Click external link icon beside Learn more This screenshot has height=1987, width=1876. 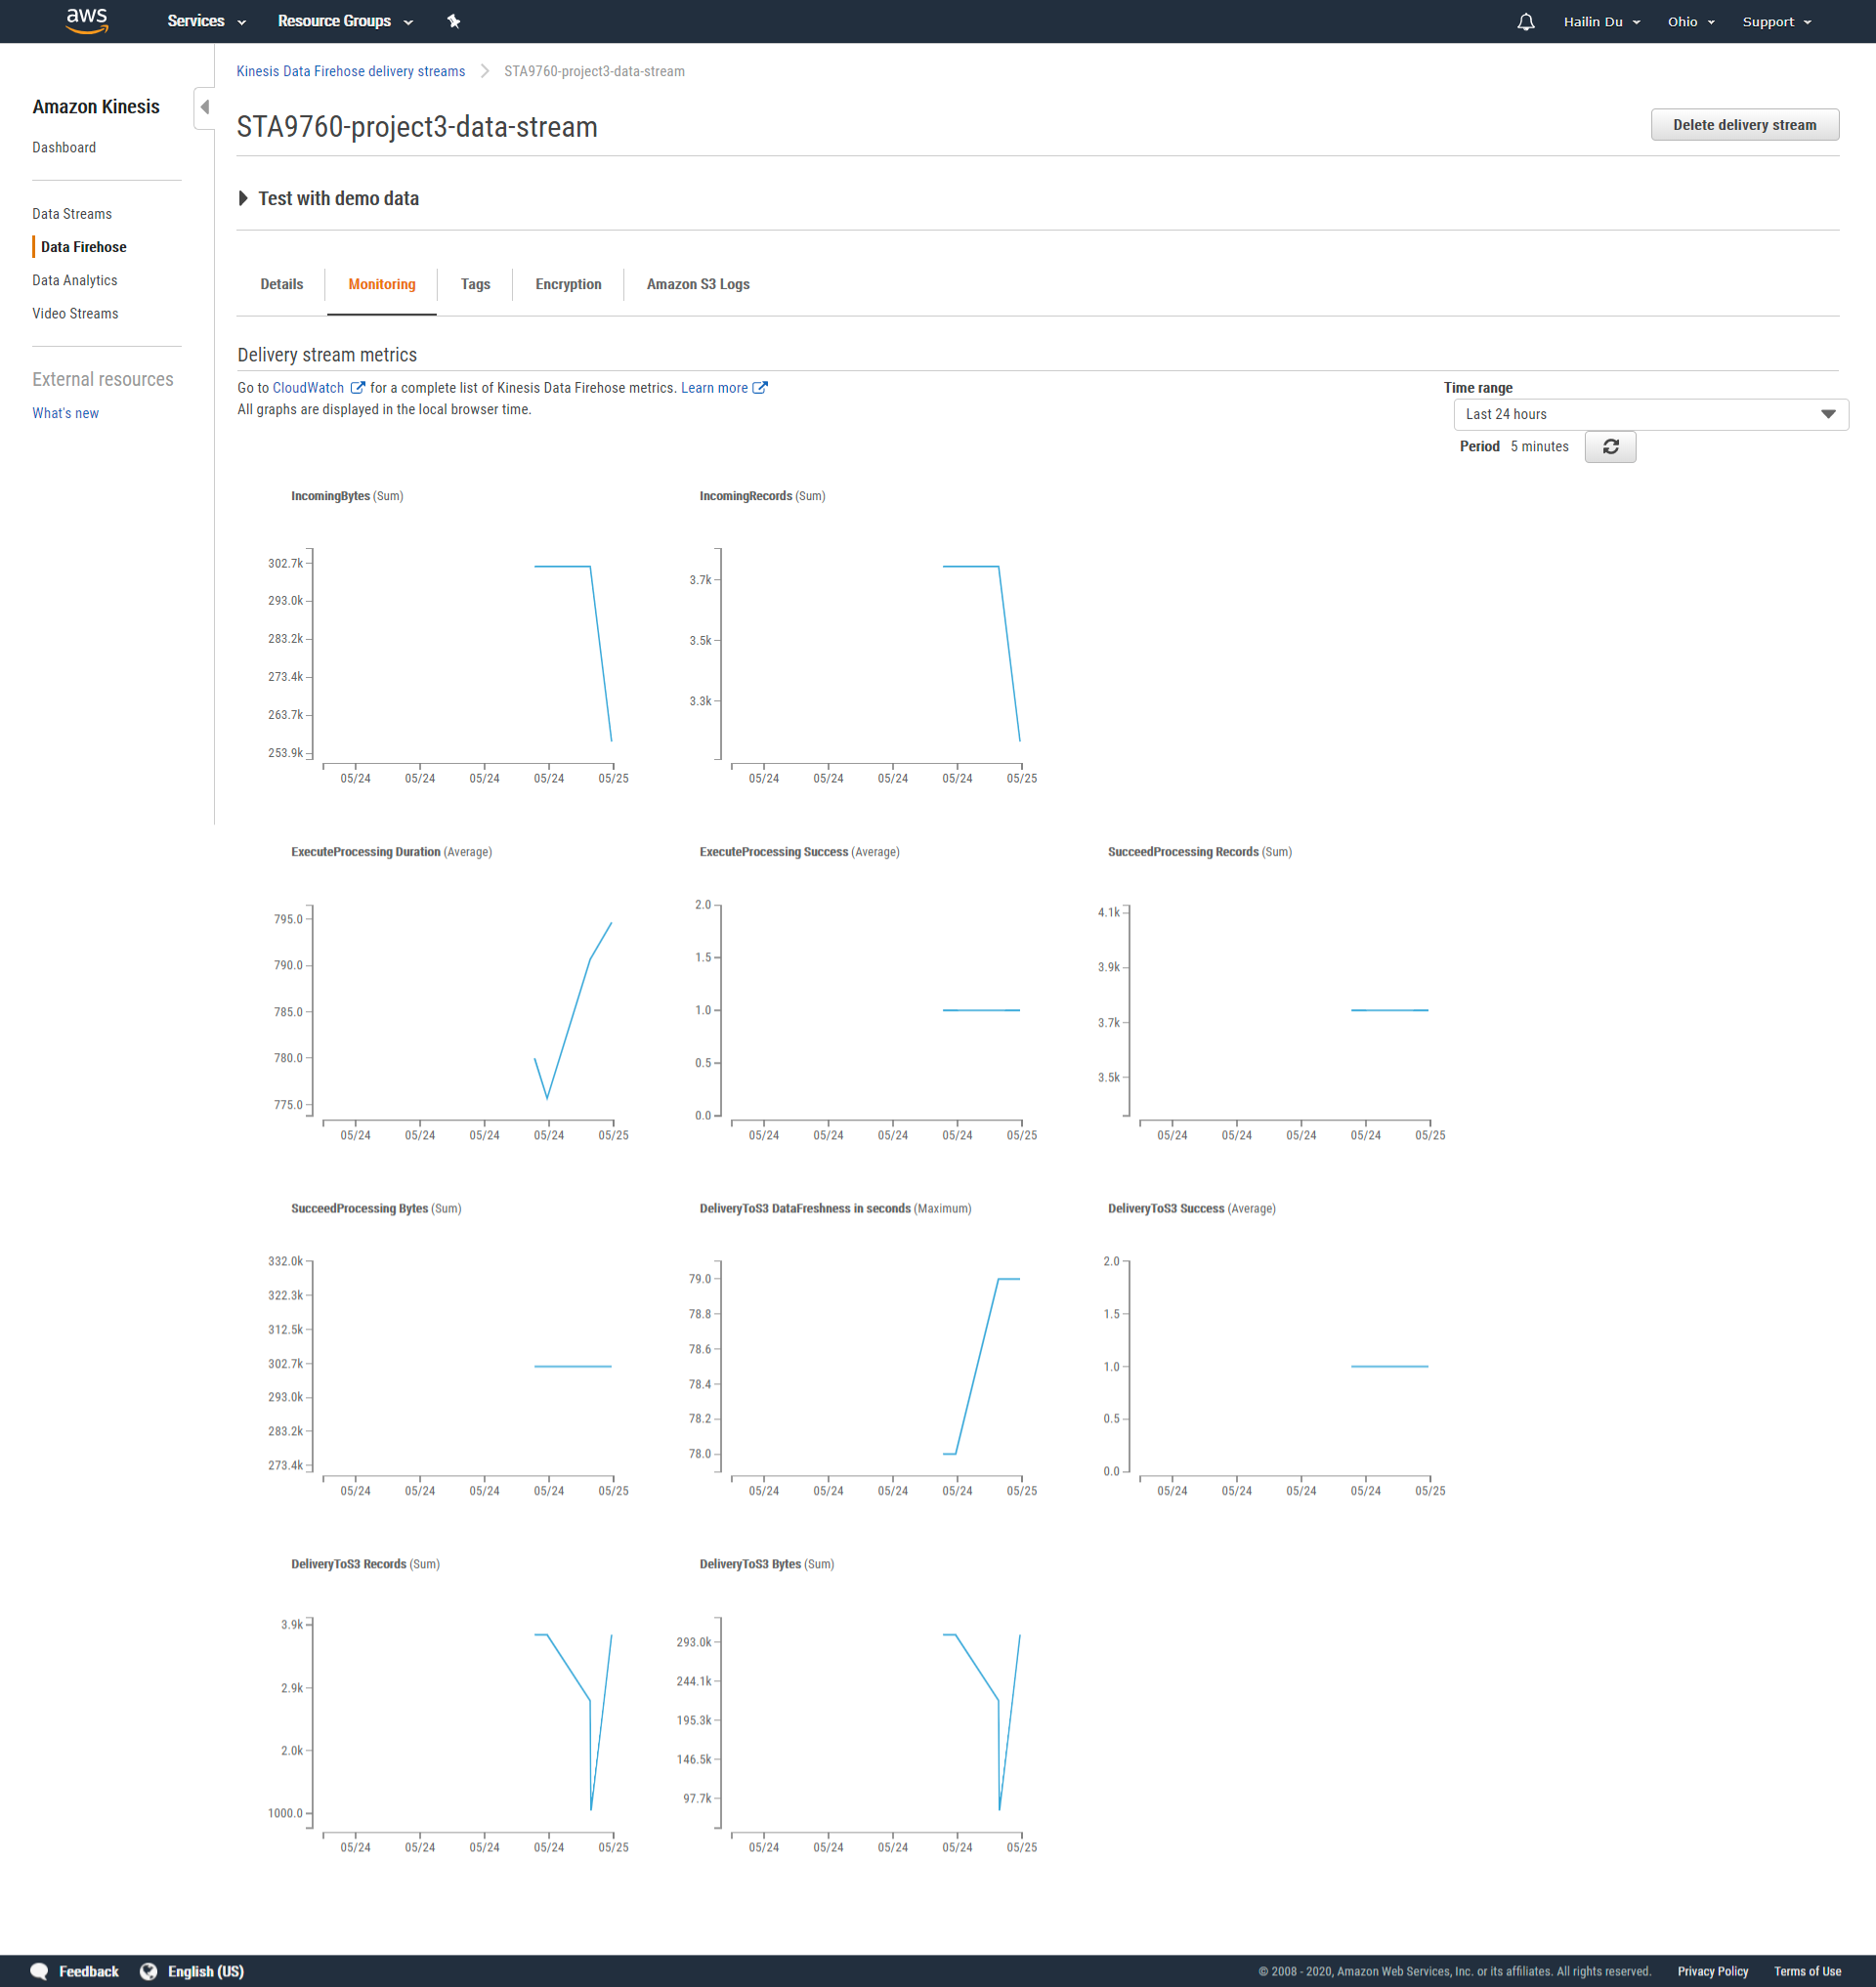(760, 388)
